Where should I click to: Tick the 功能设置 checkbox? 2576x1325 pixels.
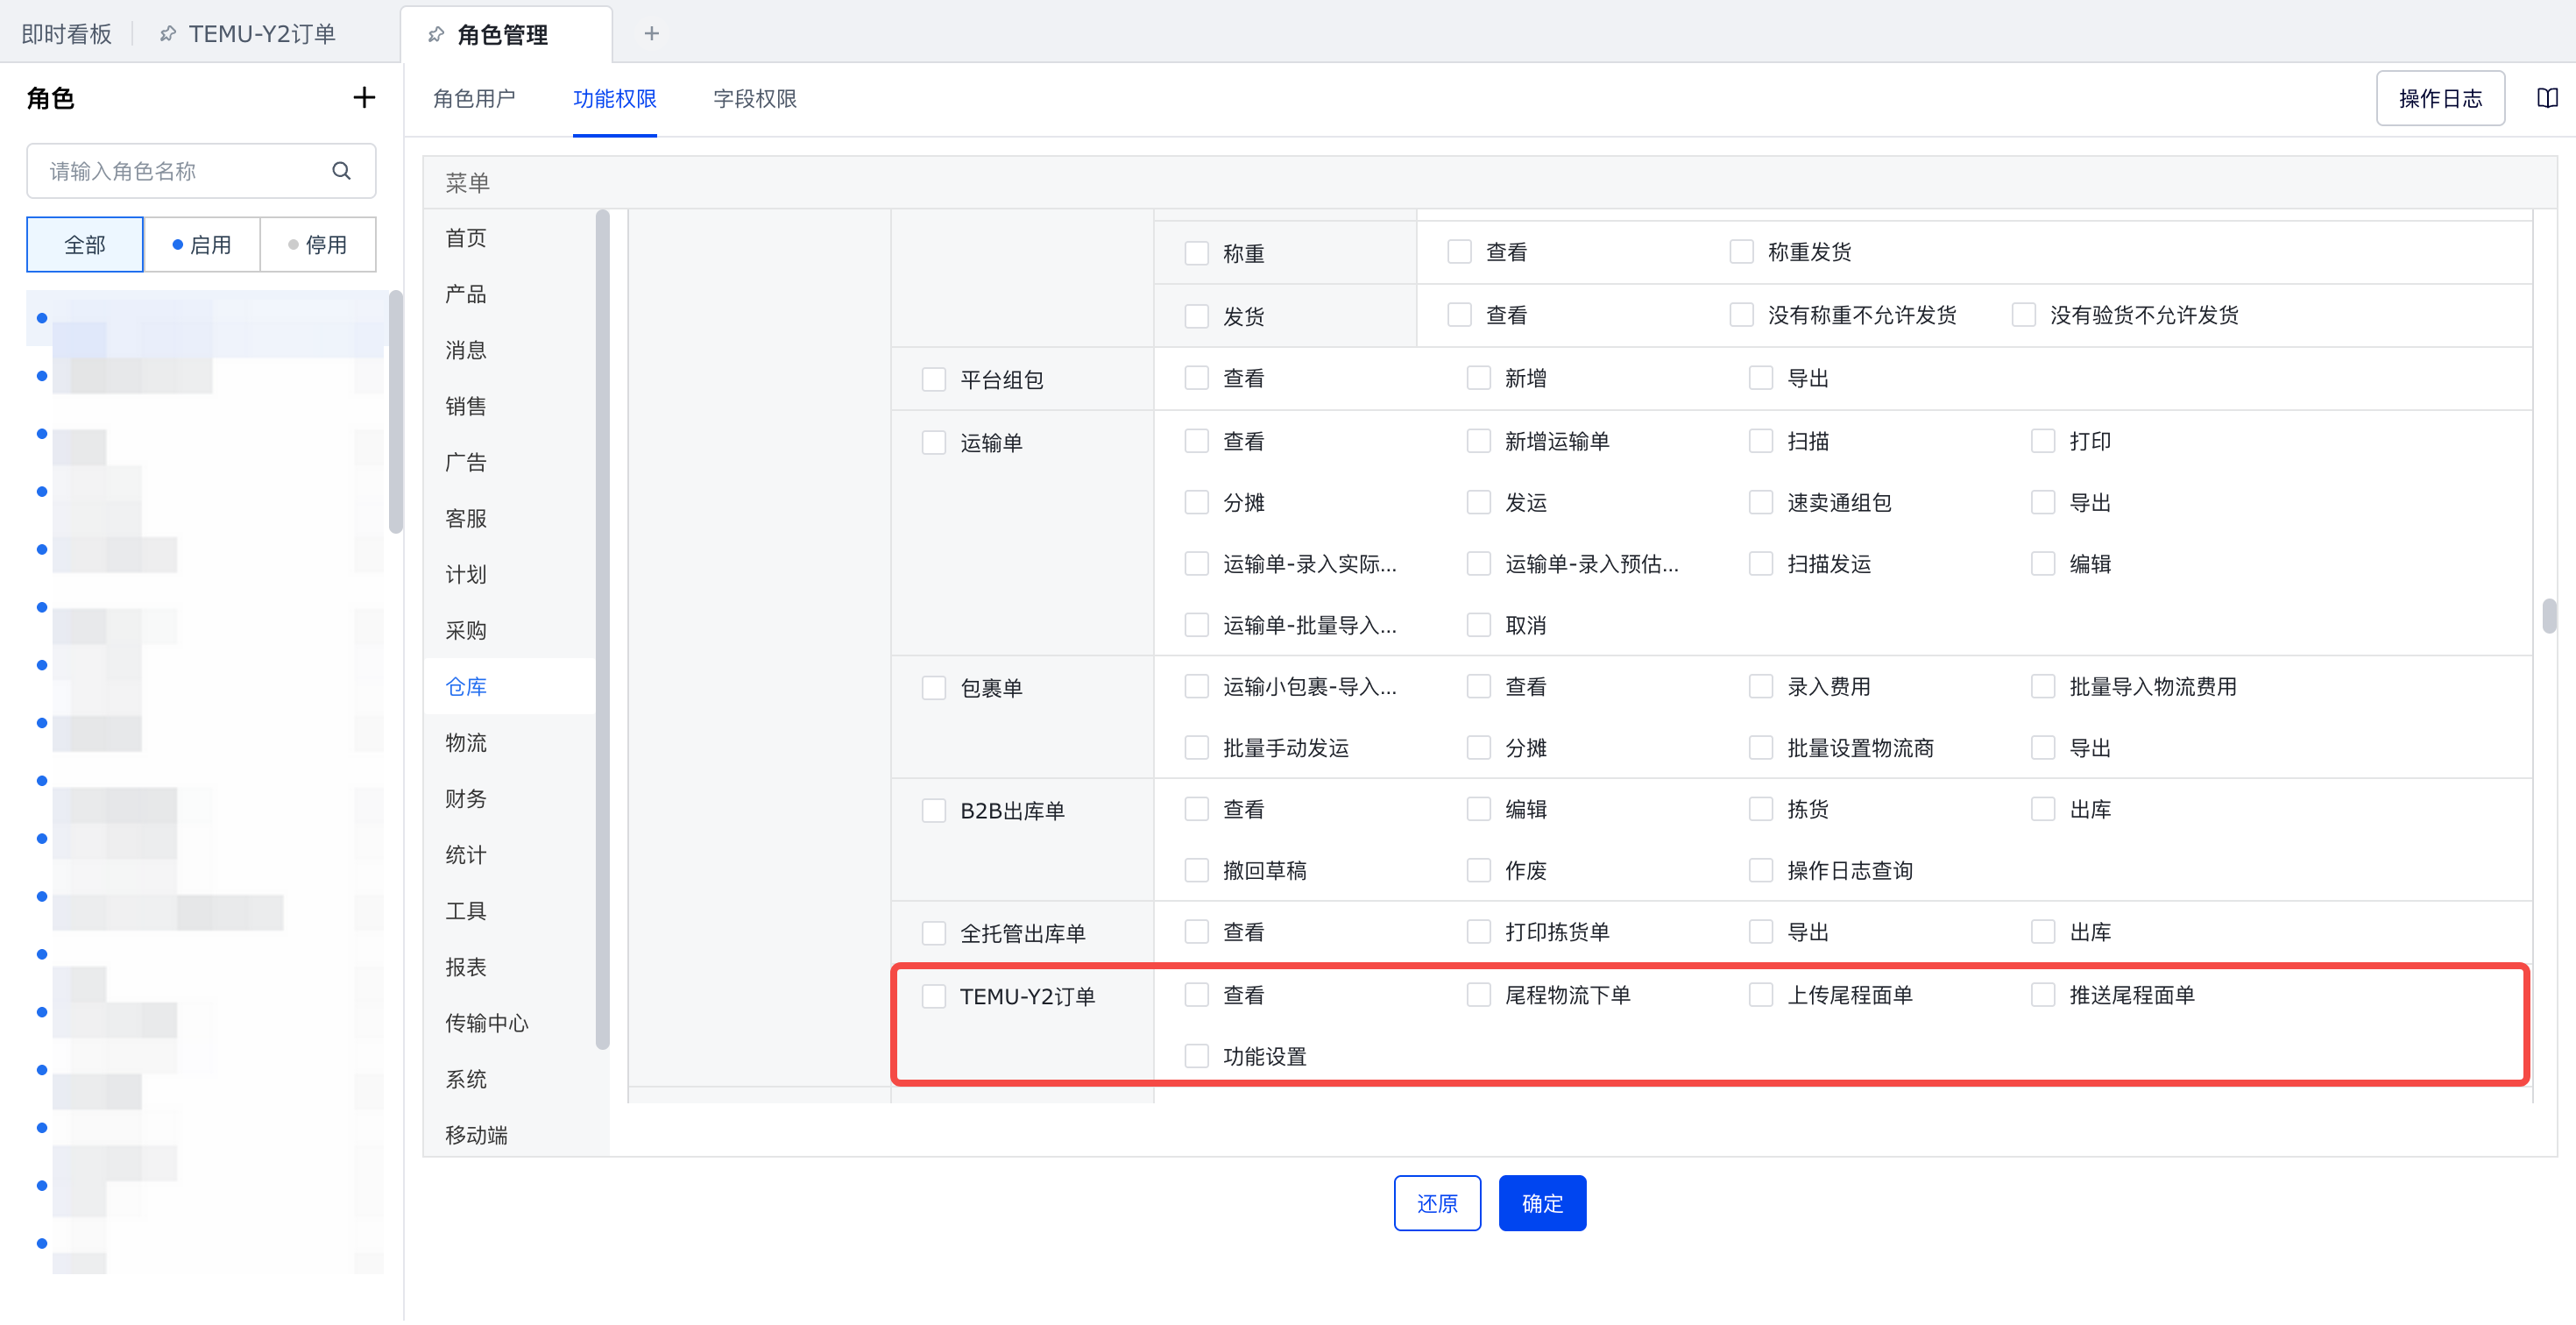click(1196, 1057)
